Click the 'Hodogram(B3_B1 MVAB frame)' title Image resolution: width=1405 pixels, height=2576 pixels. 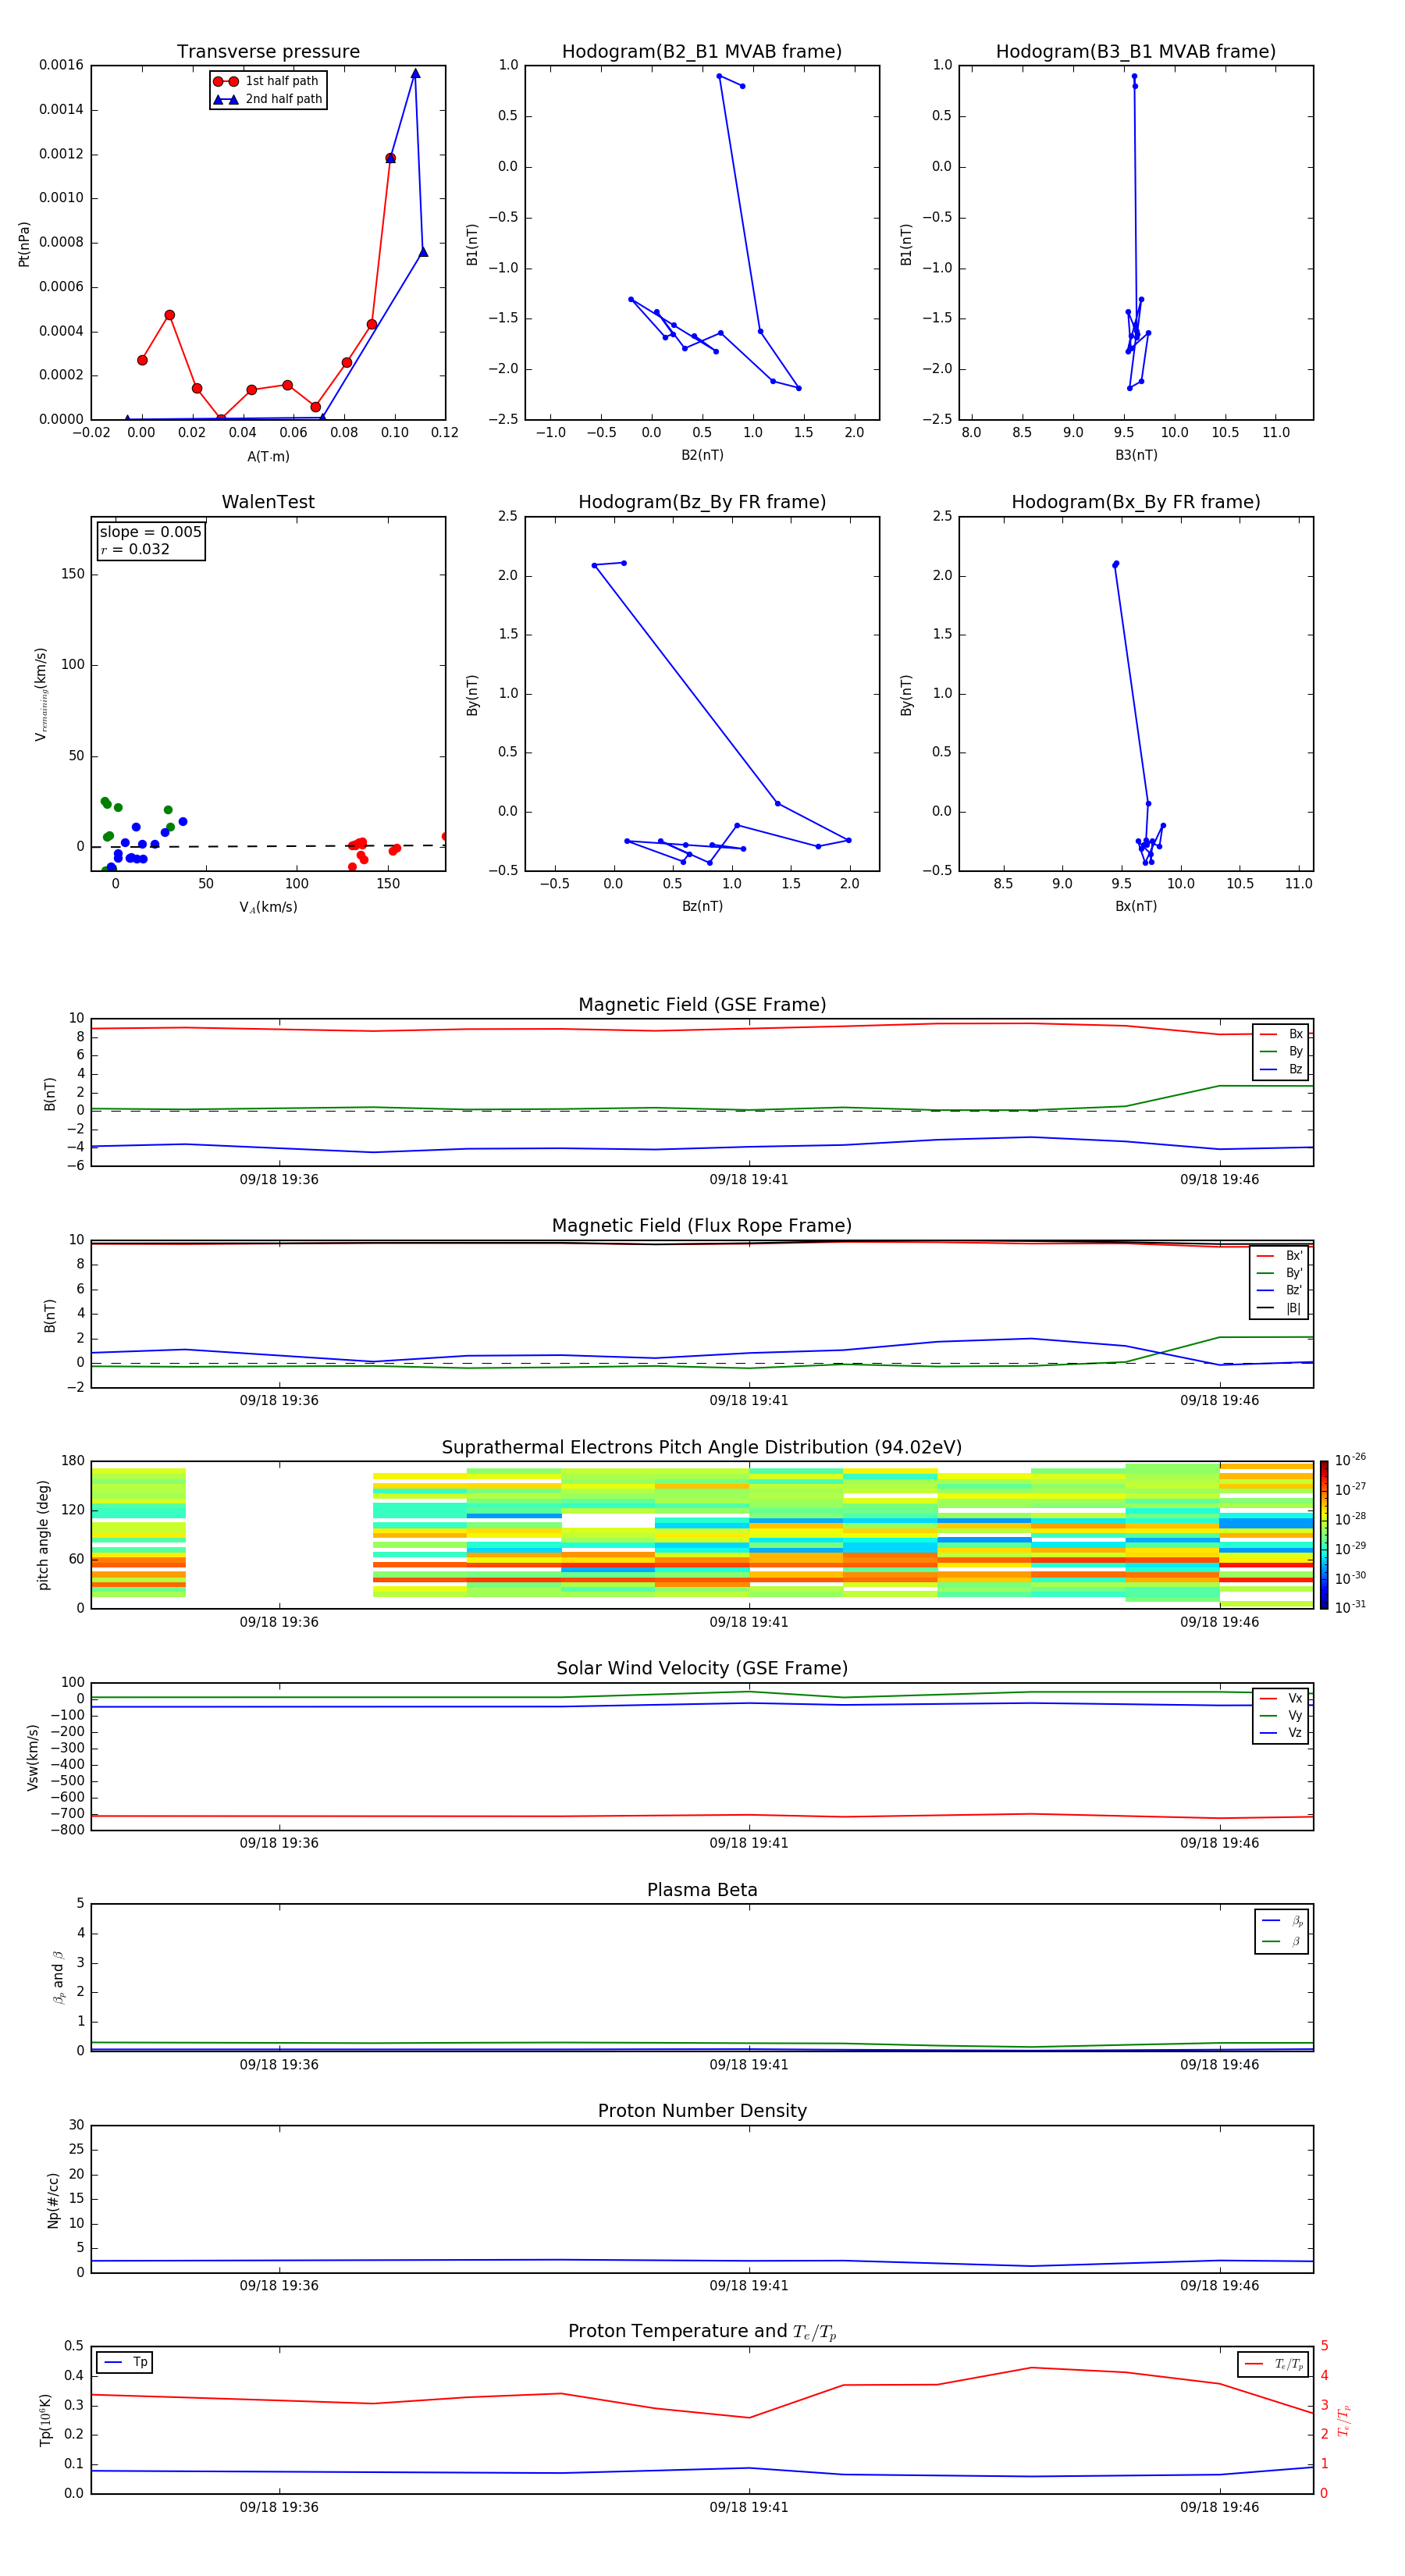coord(1136,52)
